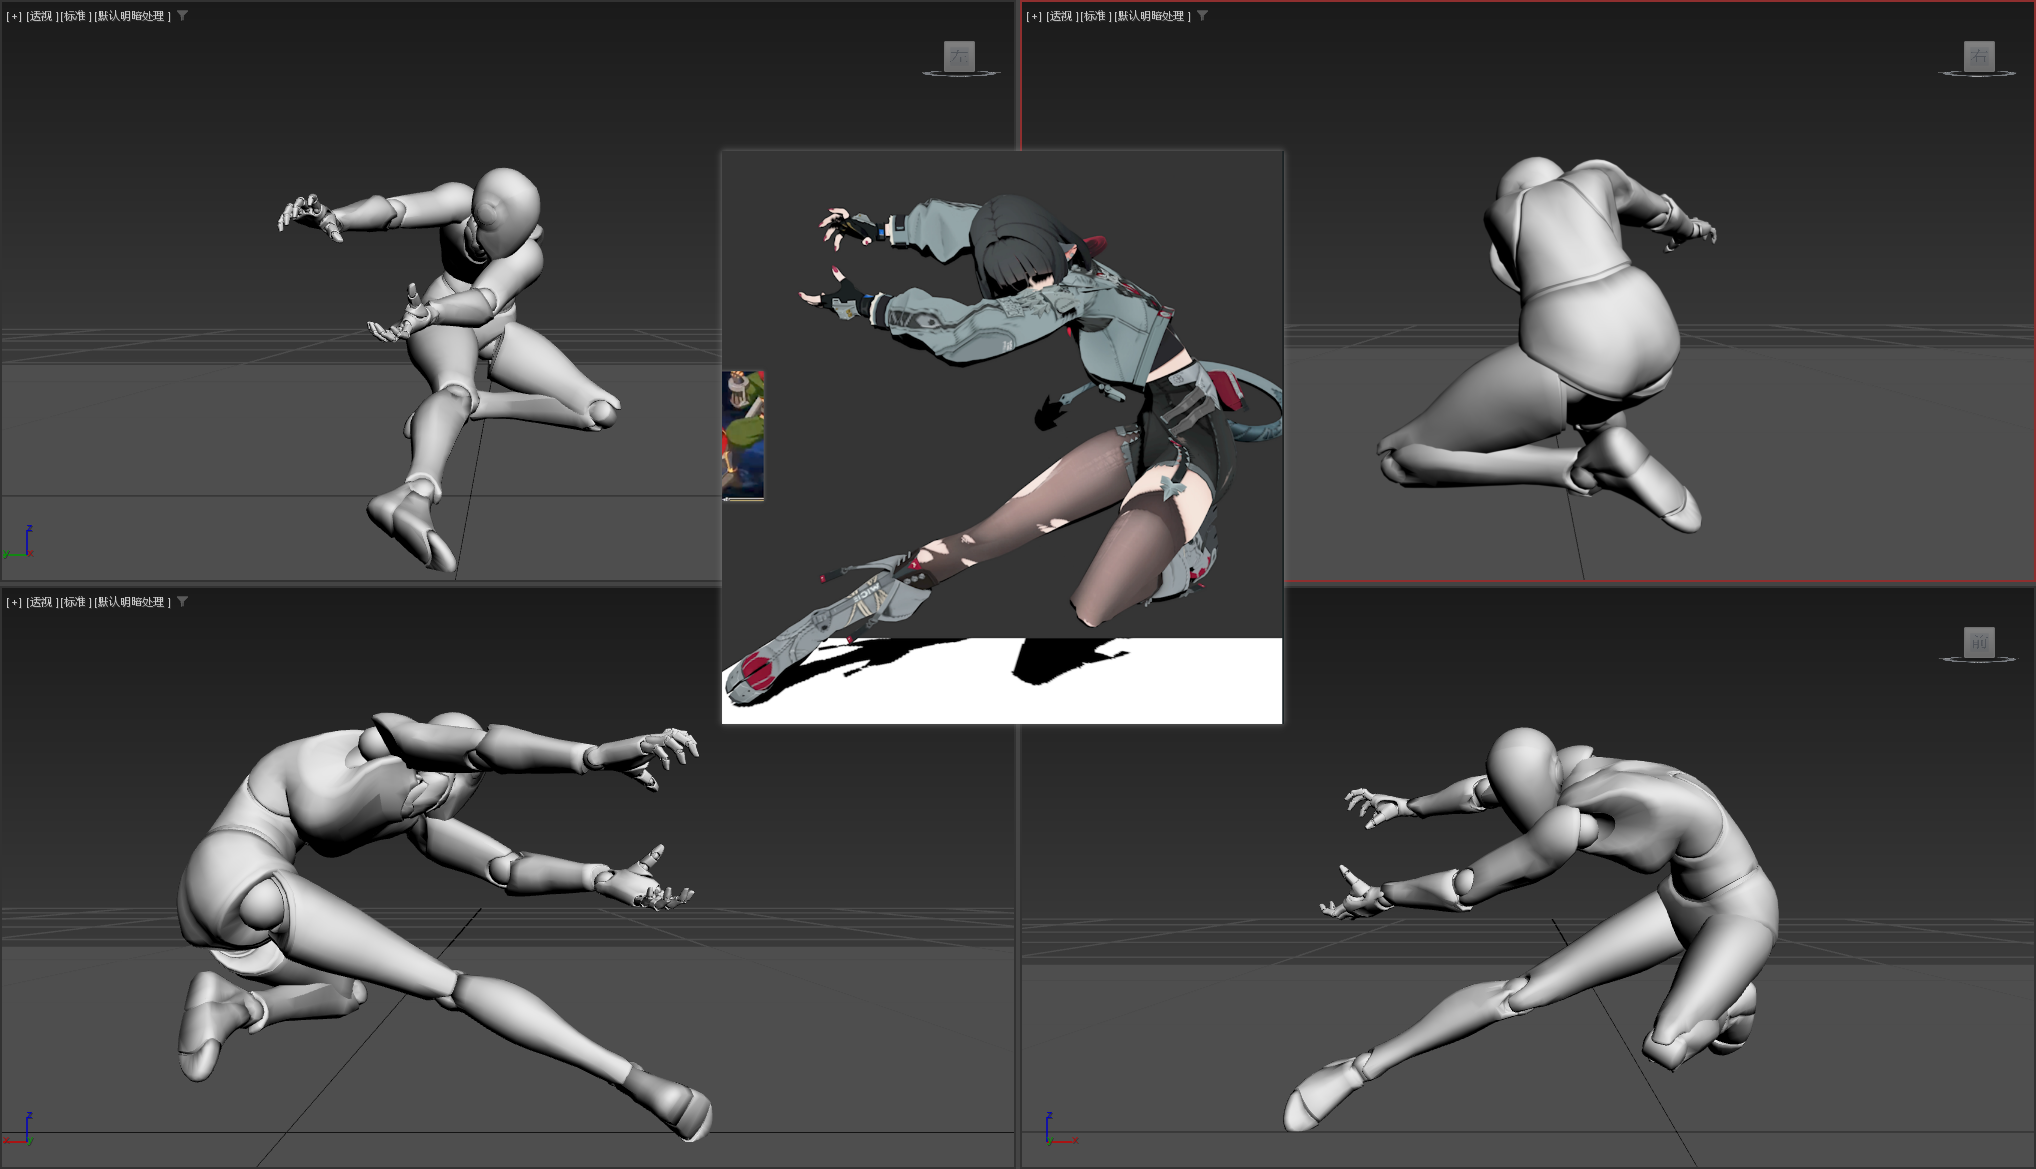The height and width of the screenshot is (1169, 2036).
Task: Open 默认明暗处理 shading menu in top-left viewport
Action: coord(131,16)
